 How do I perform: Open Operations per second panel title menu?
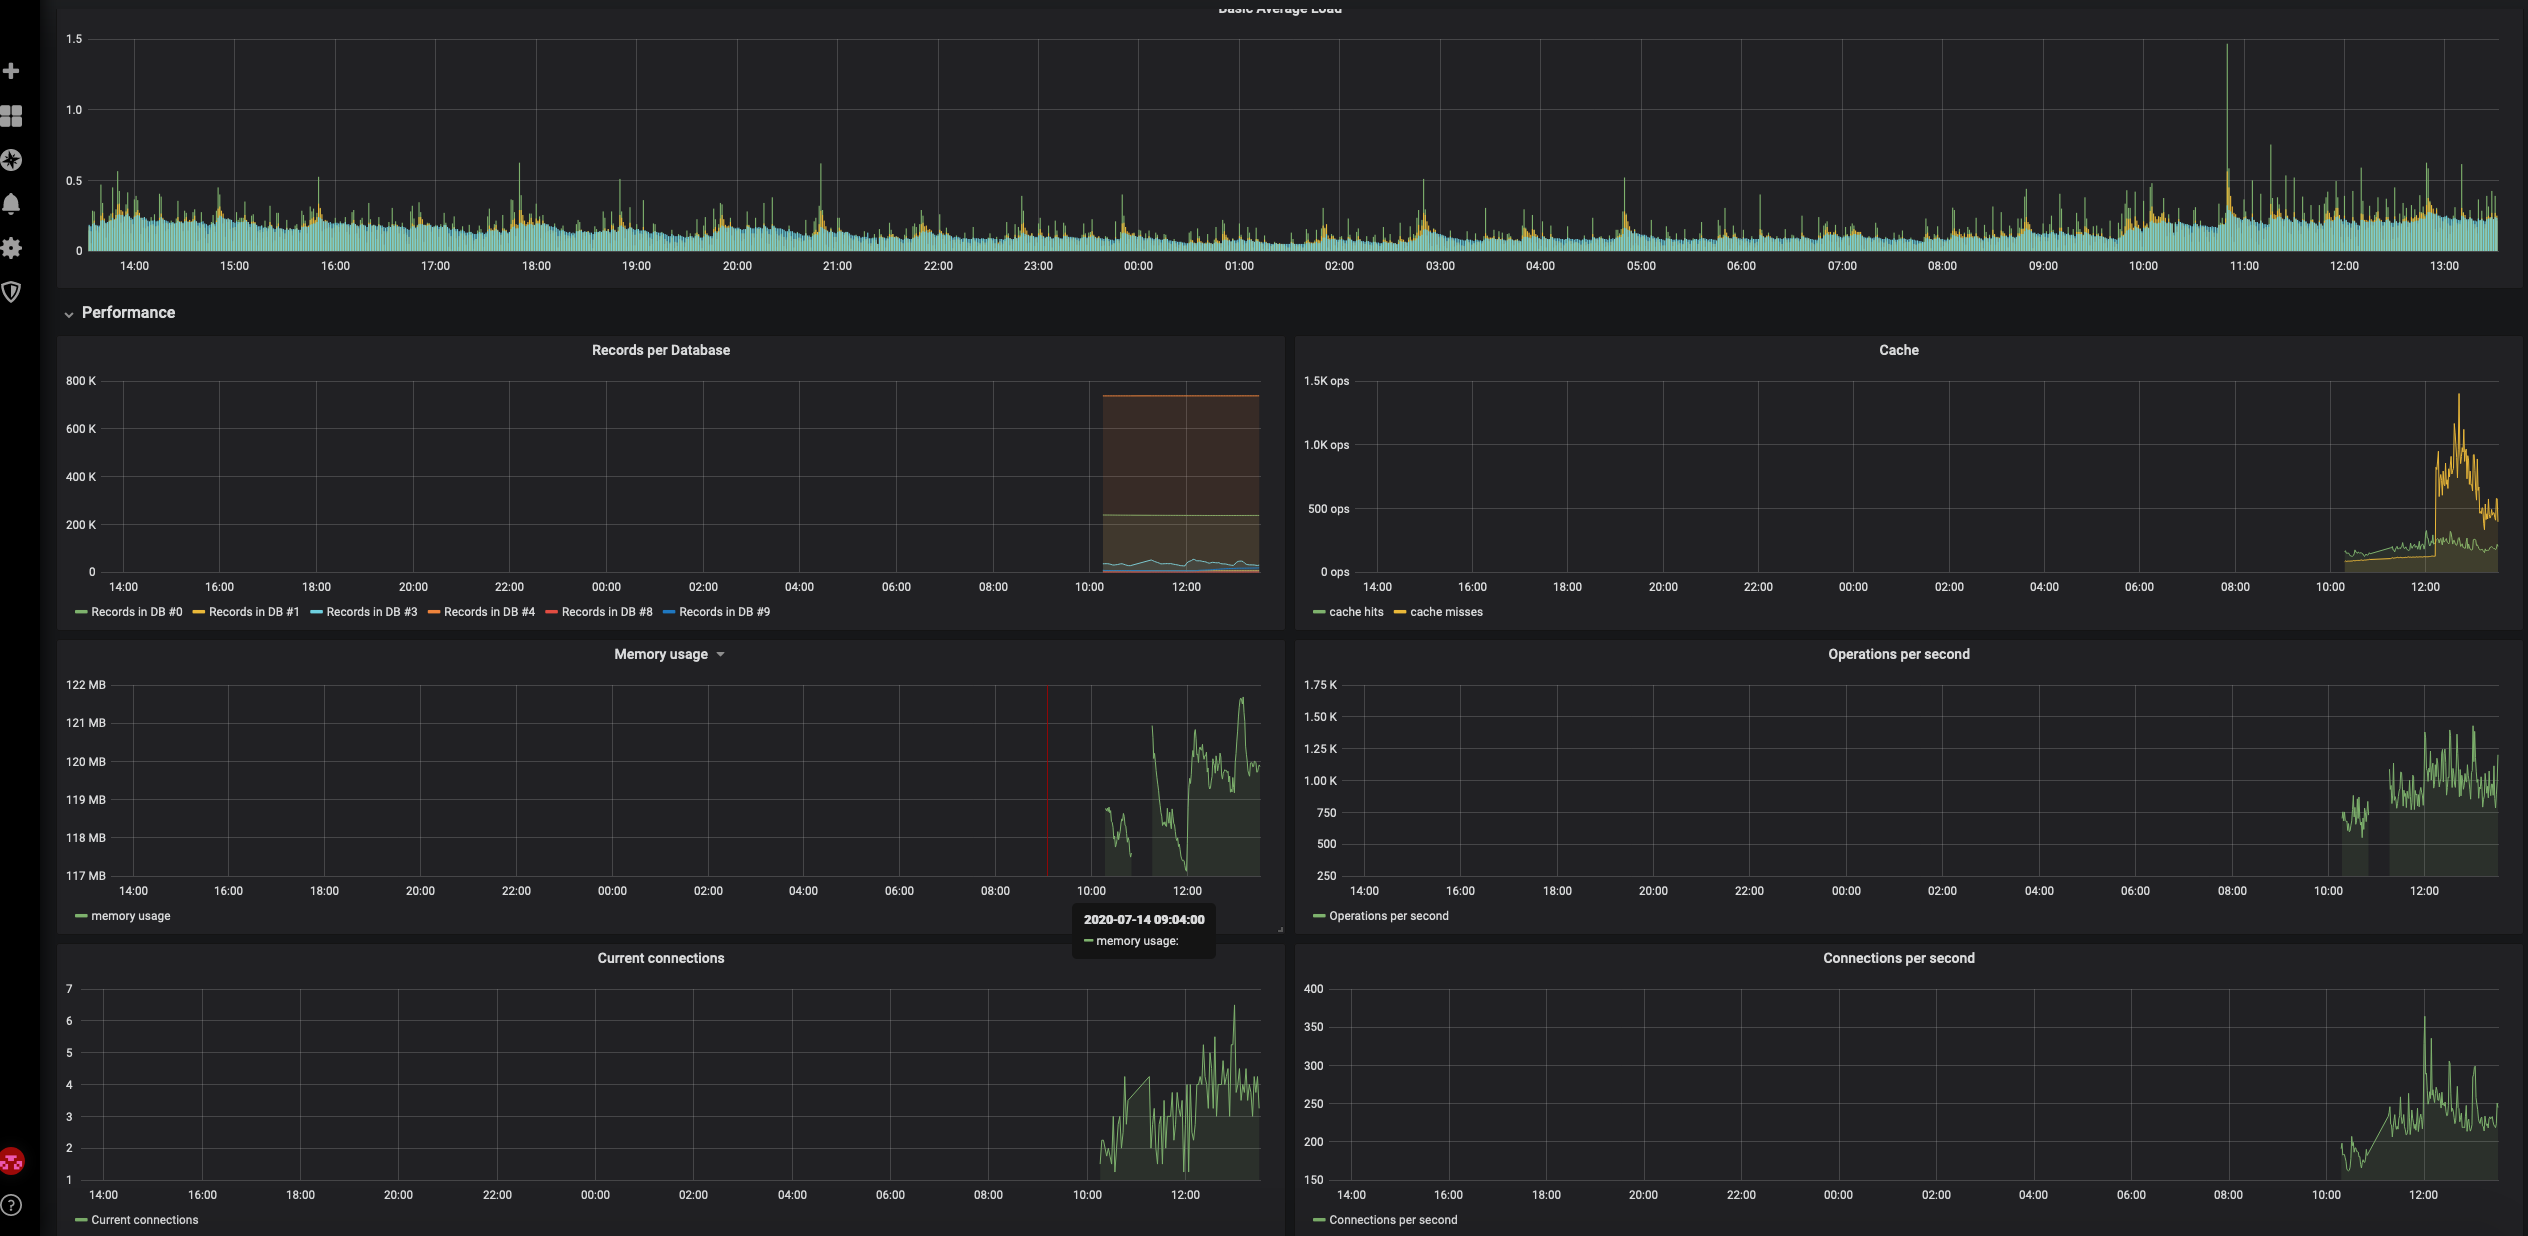[x=1898, y=654]
